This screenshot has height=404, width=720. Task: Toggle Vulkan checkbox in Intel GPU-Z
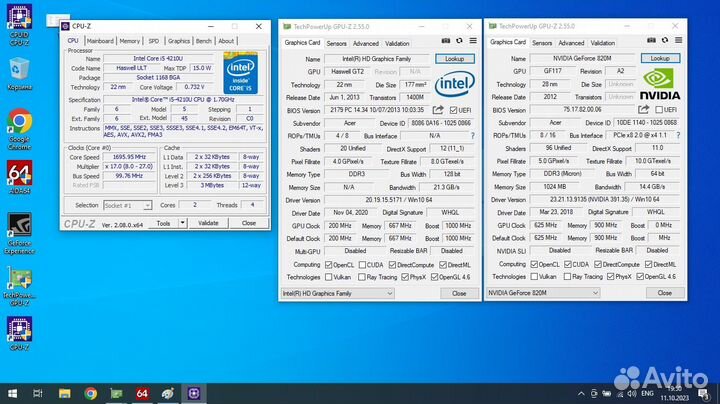coord(328,277)
